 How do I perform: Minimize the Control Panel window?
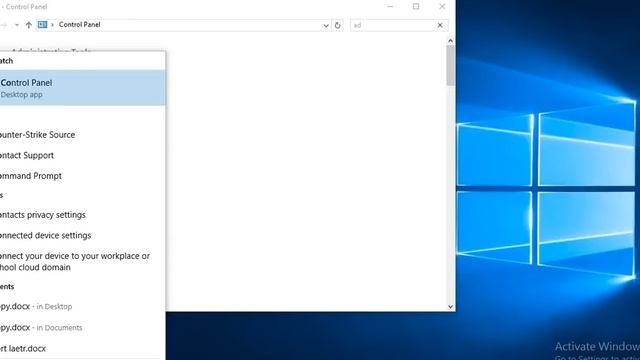point(390,6)
